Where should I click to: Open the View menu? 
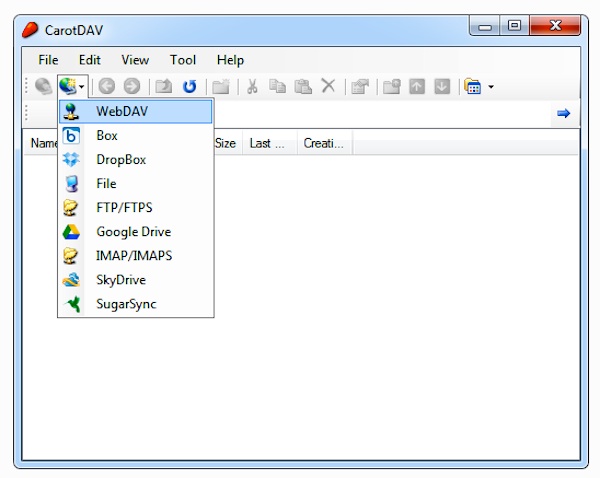(x=135, y=60)
